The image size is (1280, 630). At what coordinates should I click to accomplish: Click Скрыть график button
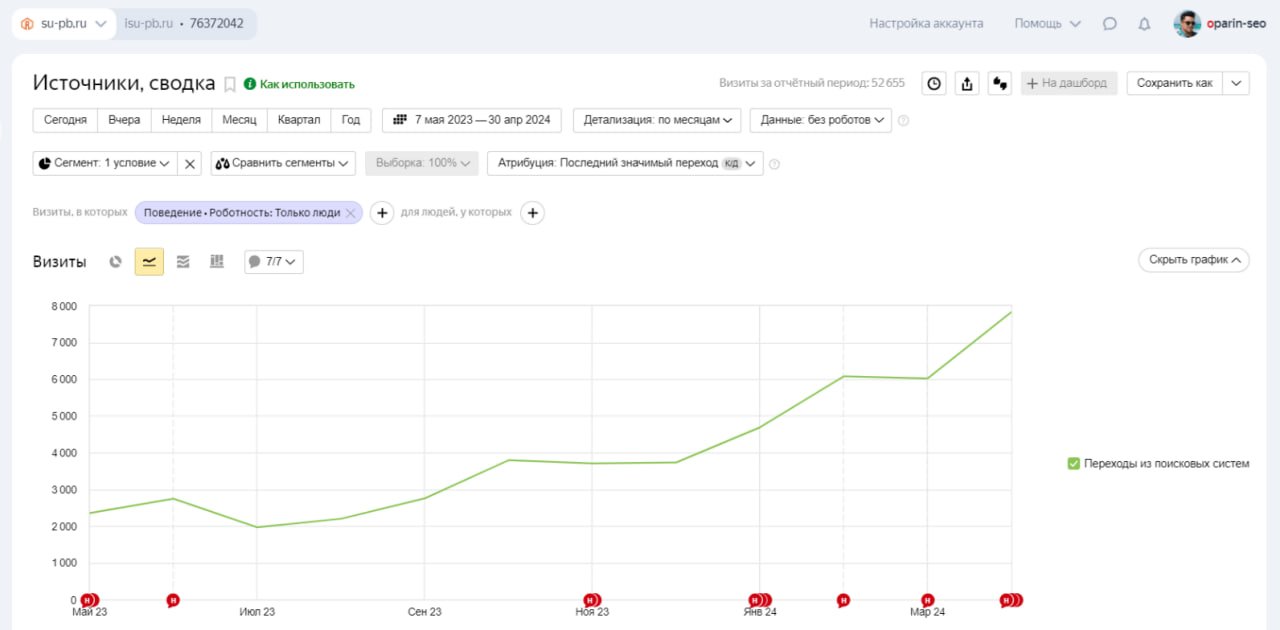click(1193, 260)
